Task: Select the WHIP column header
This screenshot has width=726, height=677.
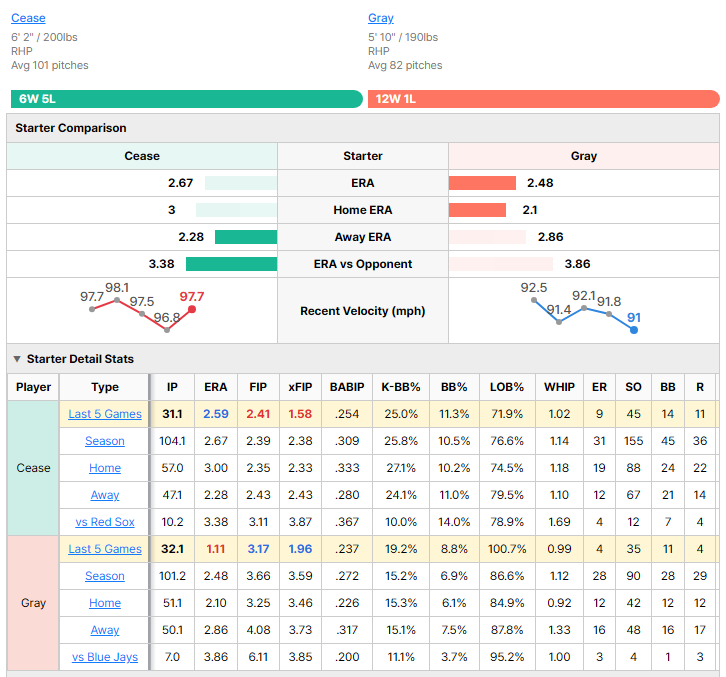Action: click(x=559, y=387)
